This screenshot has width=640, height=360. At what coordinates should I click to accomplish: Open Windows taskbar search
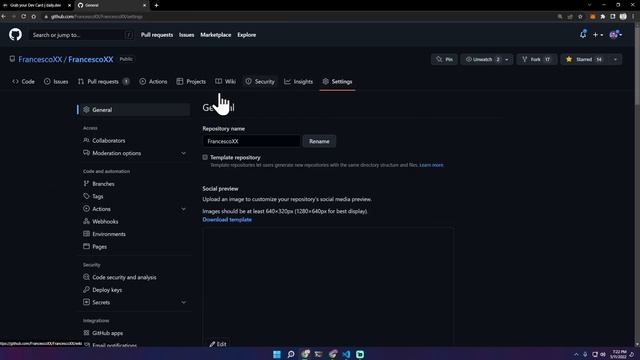click(x=291, y=354)
